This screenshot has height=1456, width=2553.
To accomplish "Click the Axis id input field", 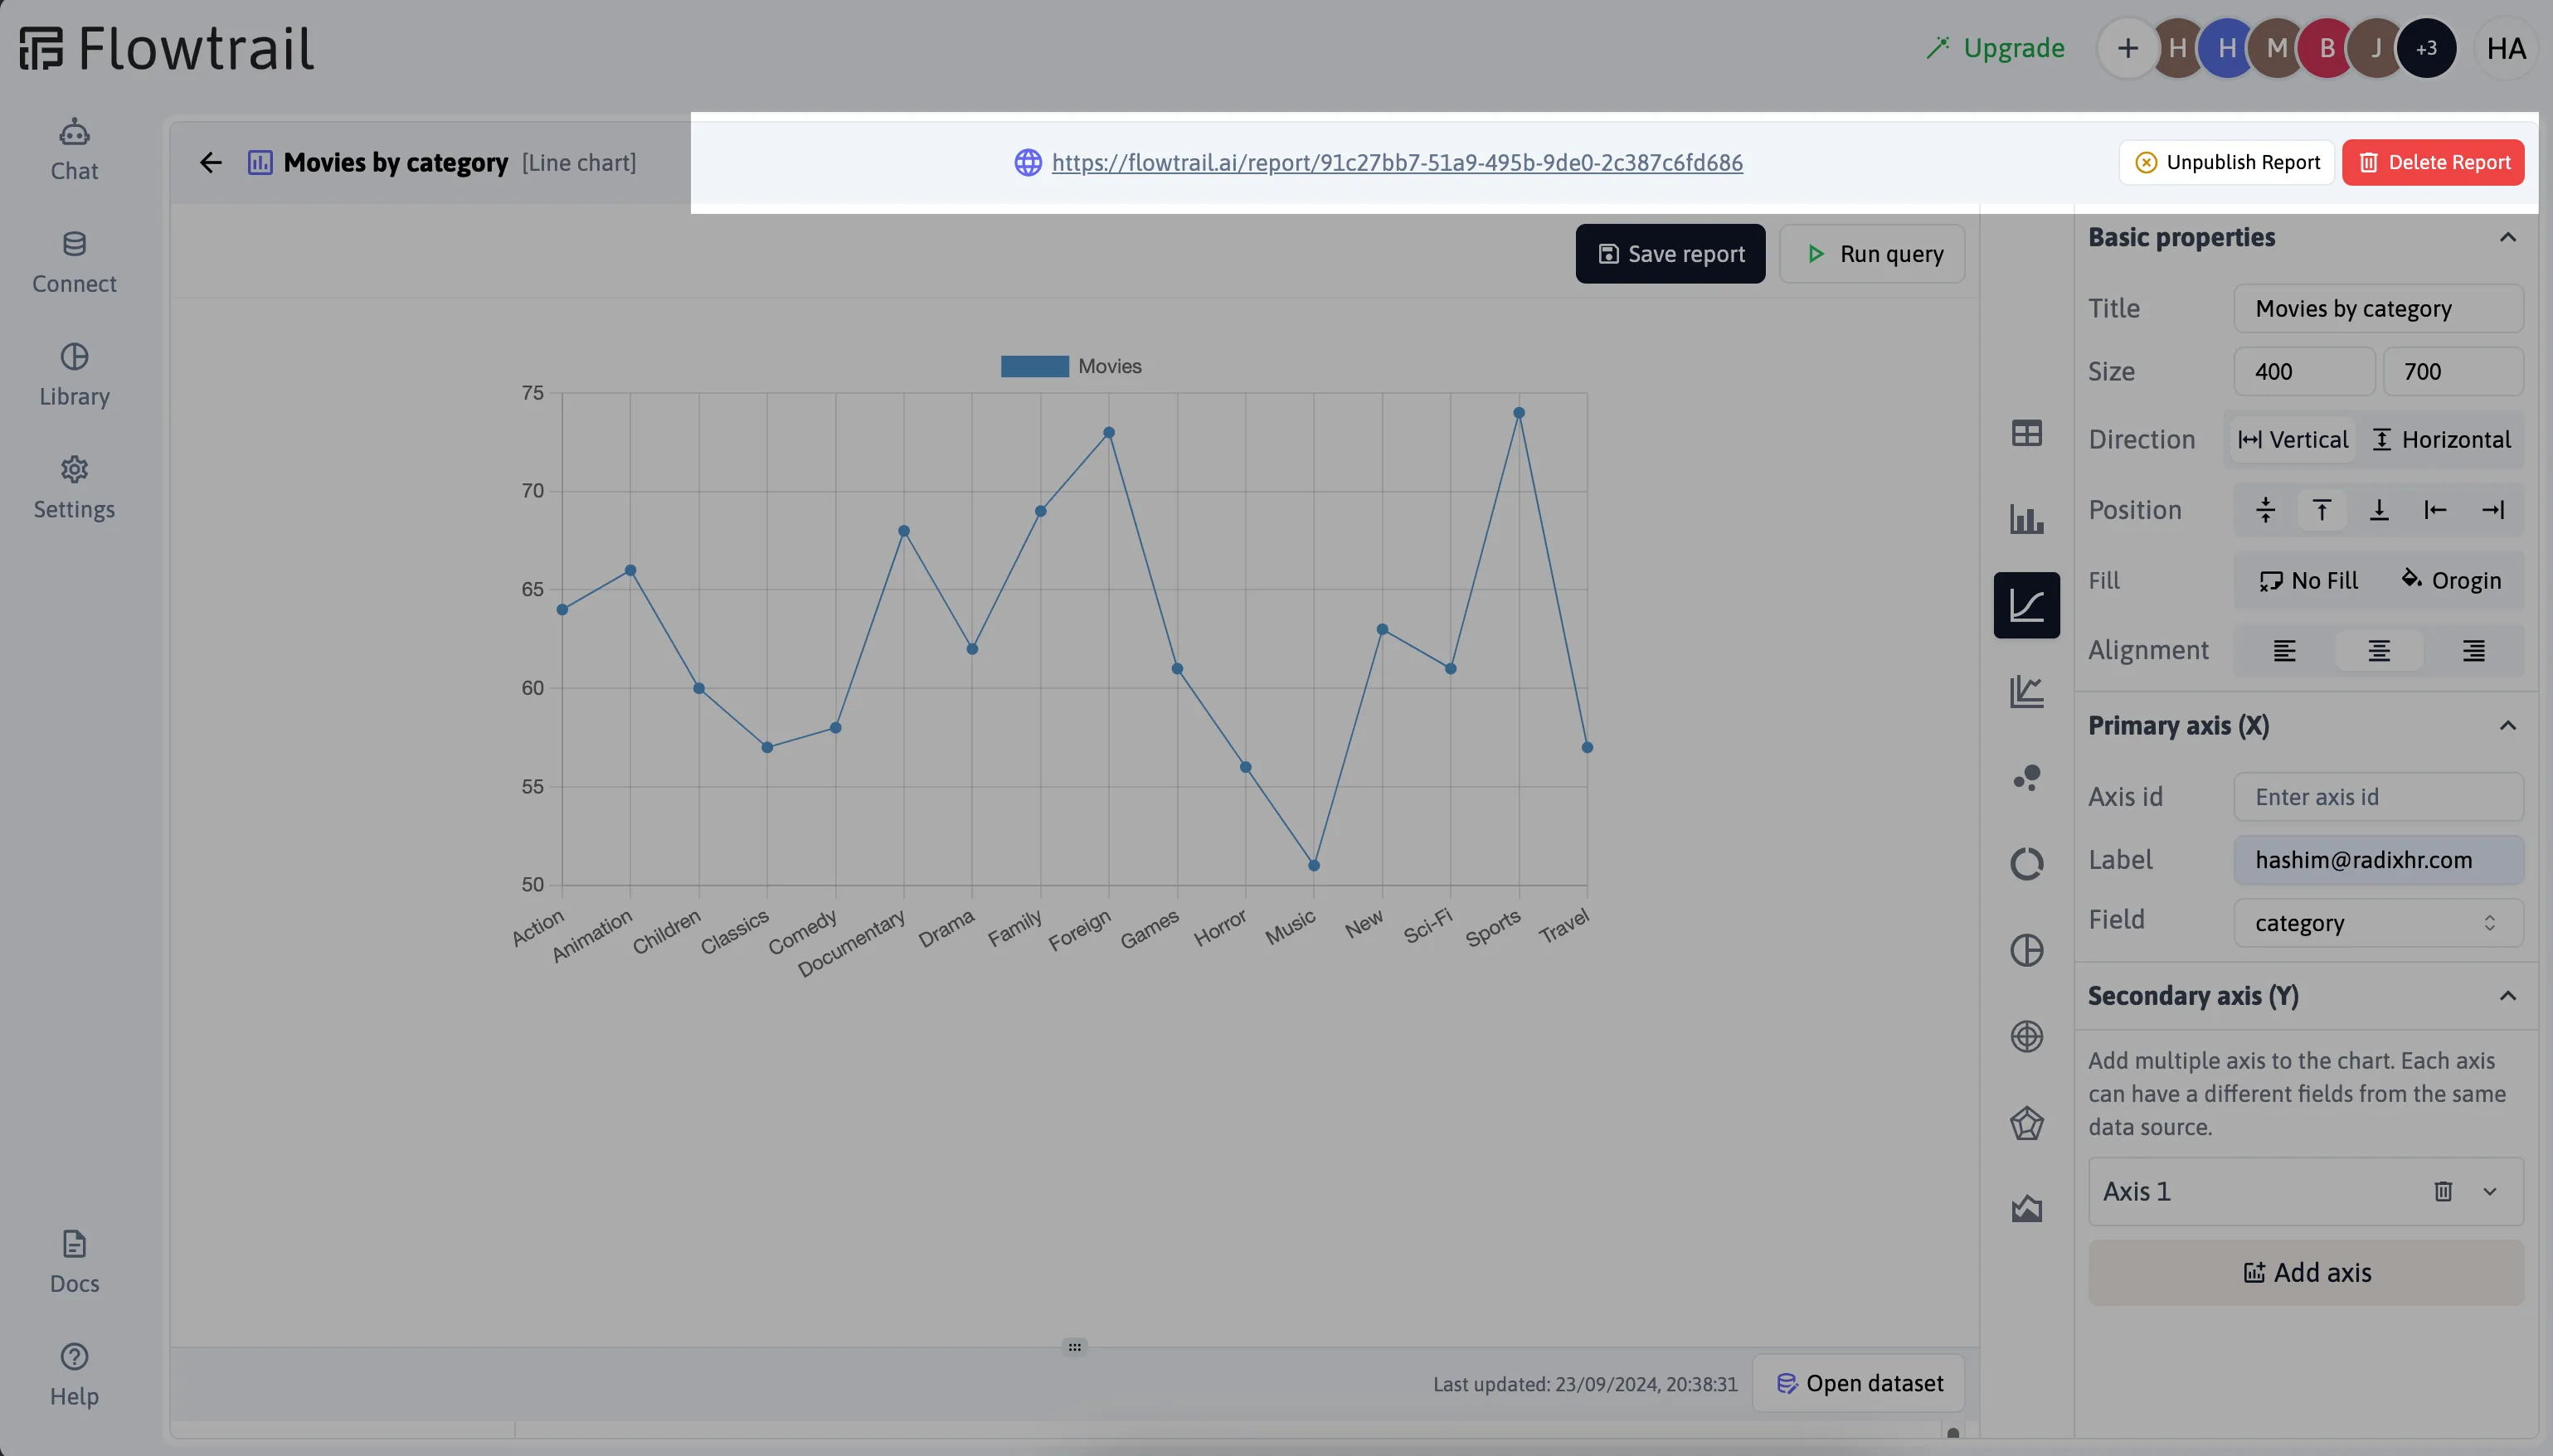I will pos(2378,796).
